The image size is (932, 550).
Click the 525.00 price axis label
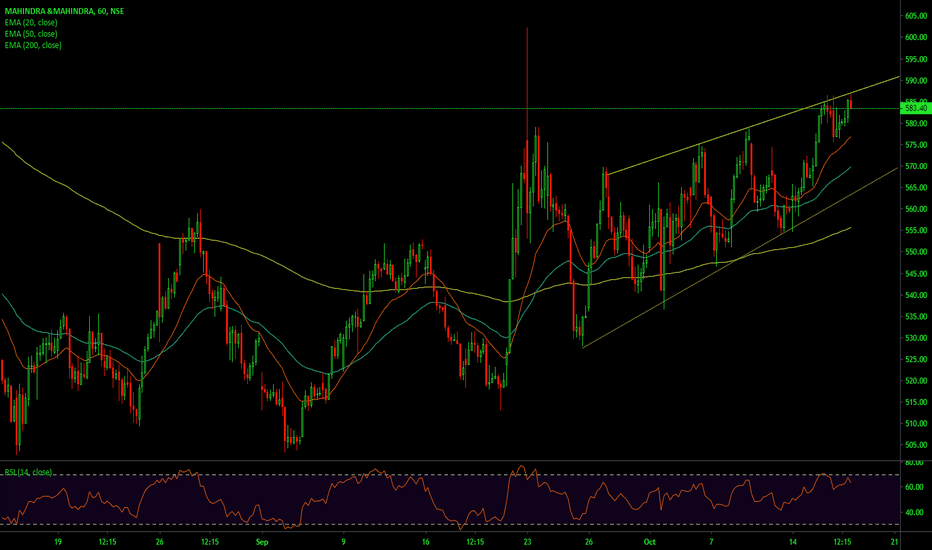click(x=916, y=360)
